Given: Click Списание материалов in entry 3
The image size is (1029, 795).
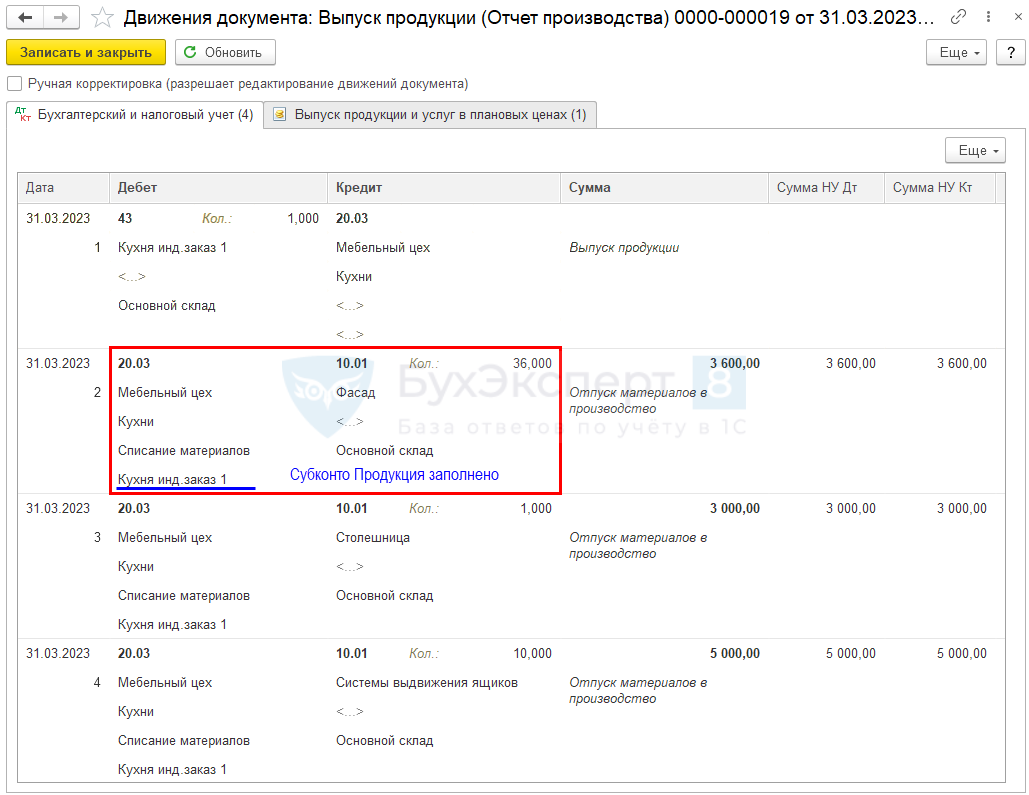Looking at the screenshot, I should click(x=184, y=596).
